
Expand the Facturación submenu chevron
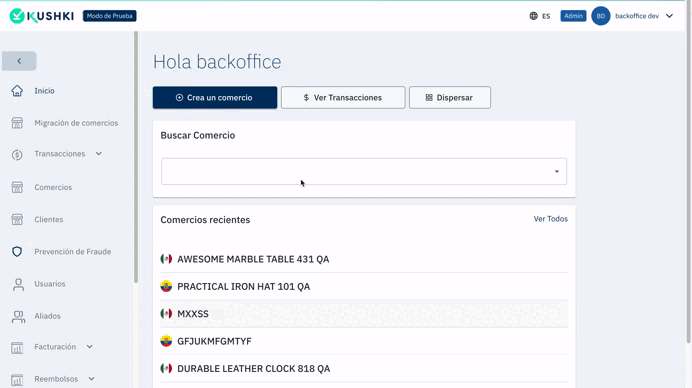point(90,347)
